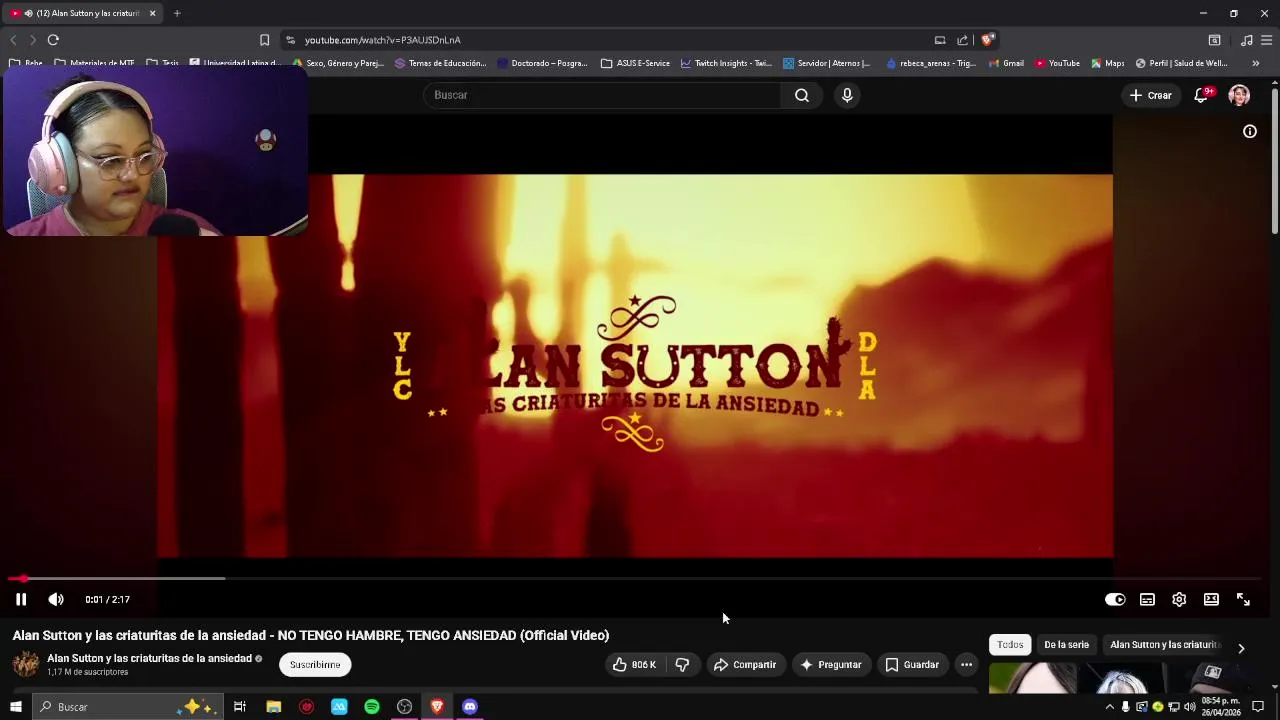1280x720 pixels.
Task: Open the Crear menu
Action: pyautogui.click(x=1150, y=95)
